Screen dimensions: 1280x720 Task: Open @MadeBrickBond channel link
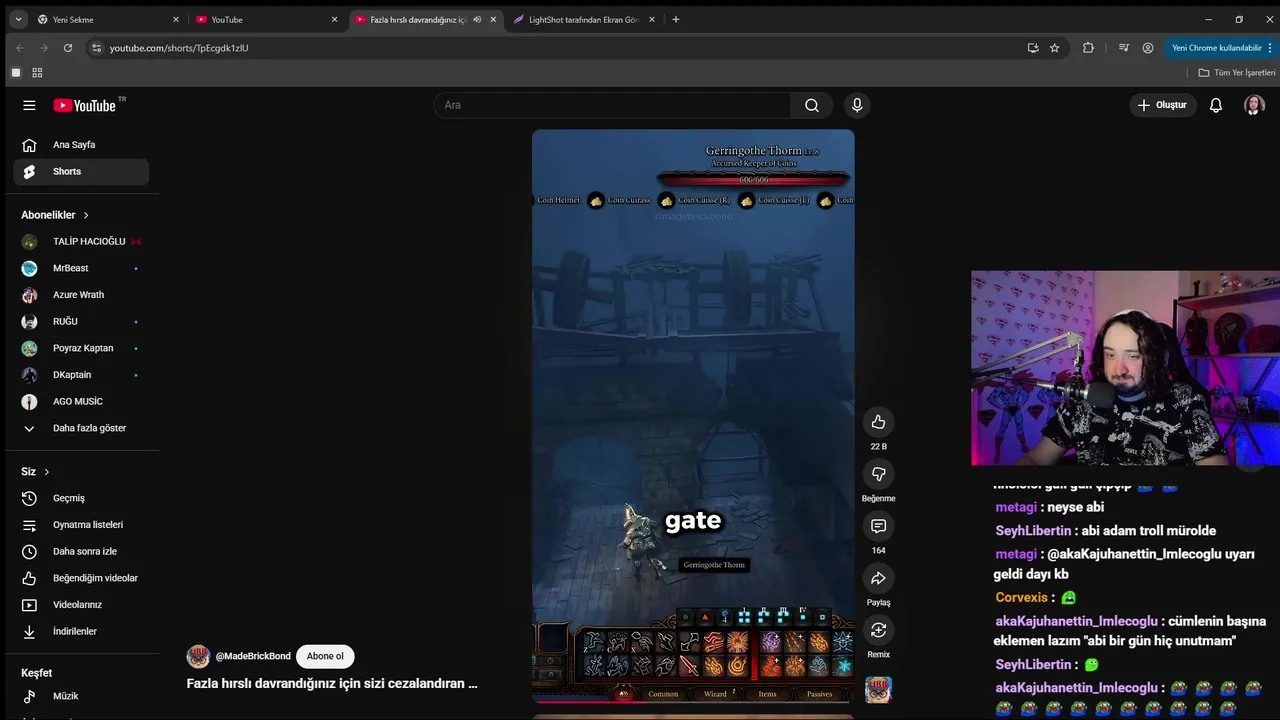pos(253,656)
